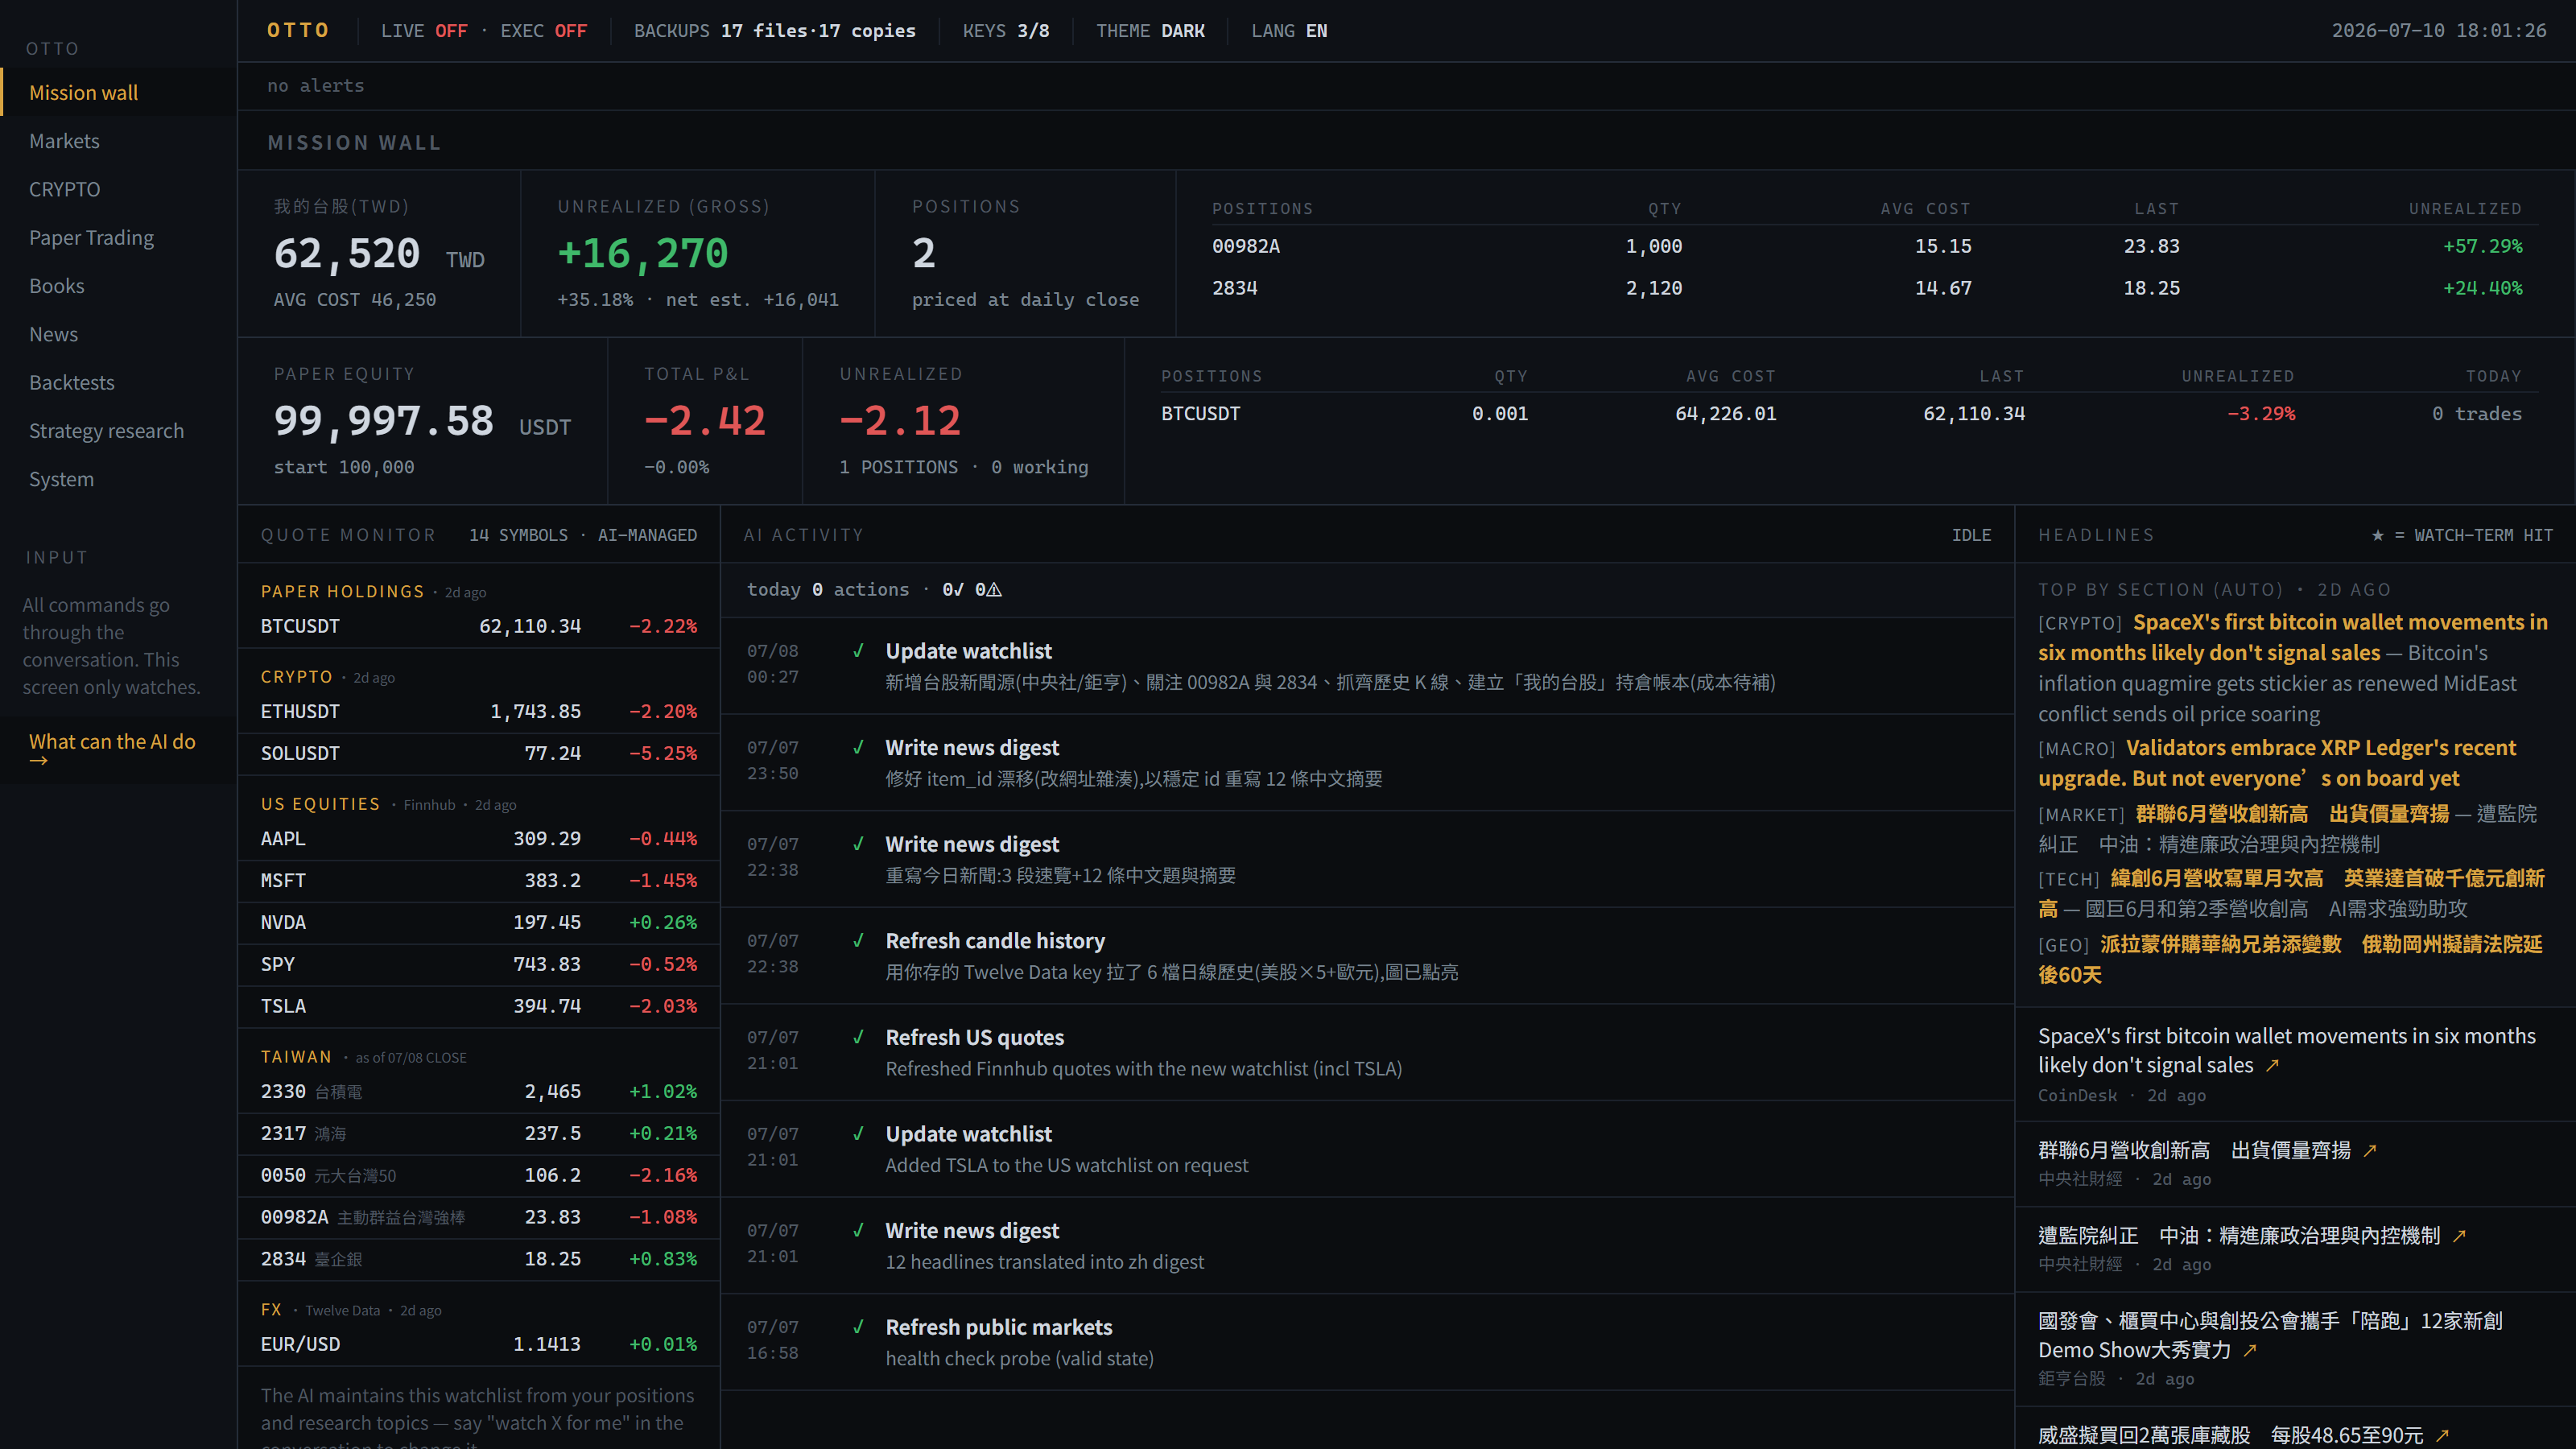Open the [MACRO] XRP Ledger validators headline
Viewport: 2576px width, 1449px height.
(2277, 763)
